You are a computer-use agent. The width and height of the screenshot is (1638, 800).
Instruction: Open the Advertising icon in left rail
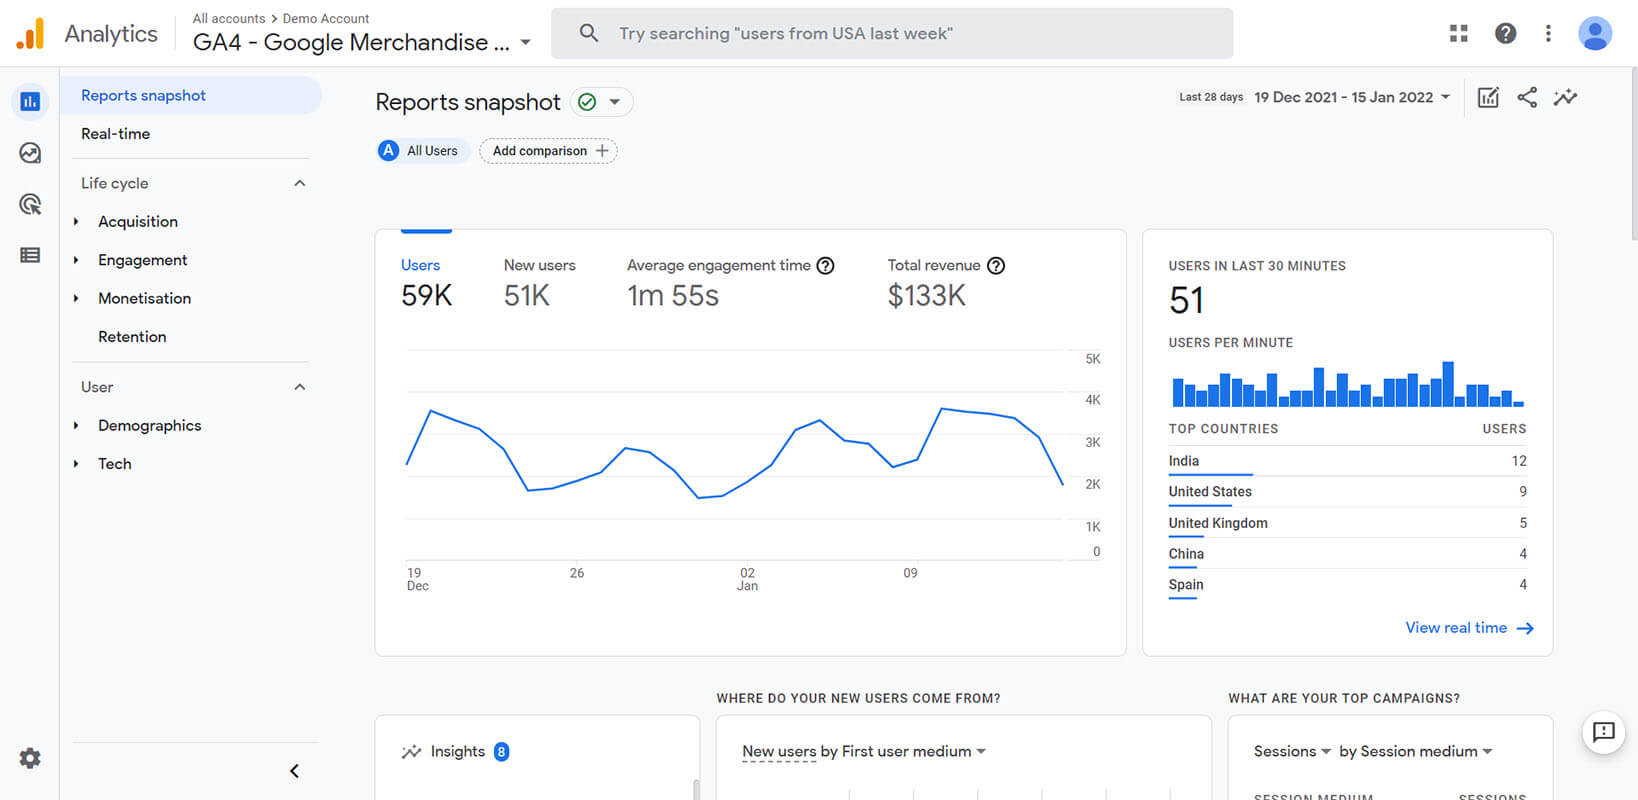pos(30,204)
